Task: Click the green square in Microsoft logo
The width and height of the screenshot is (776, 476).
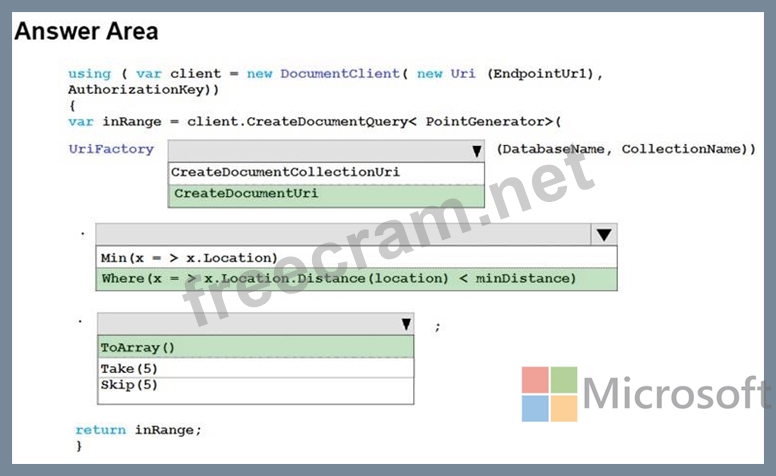Action: point(564,380)
